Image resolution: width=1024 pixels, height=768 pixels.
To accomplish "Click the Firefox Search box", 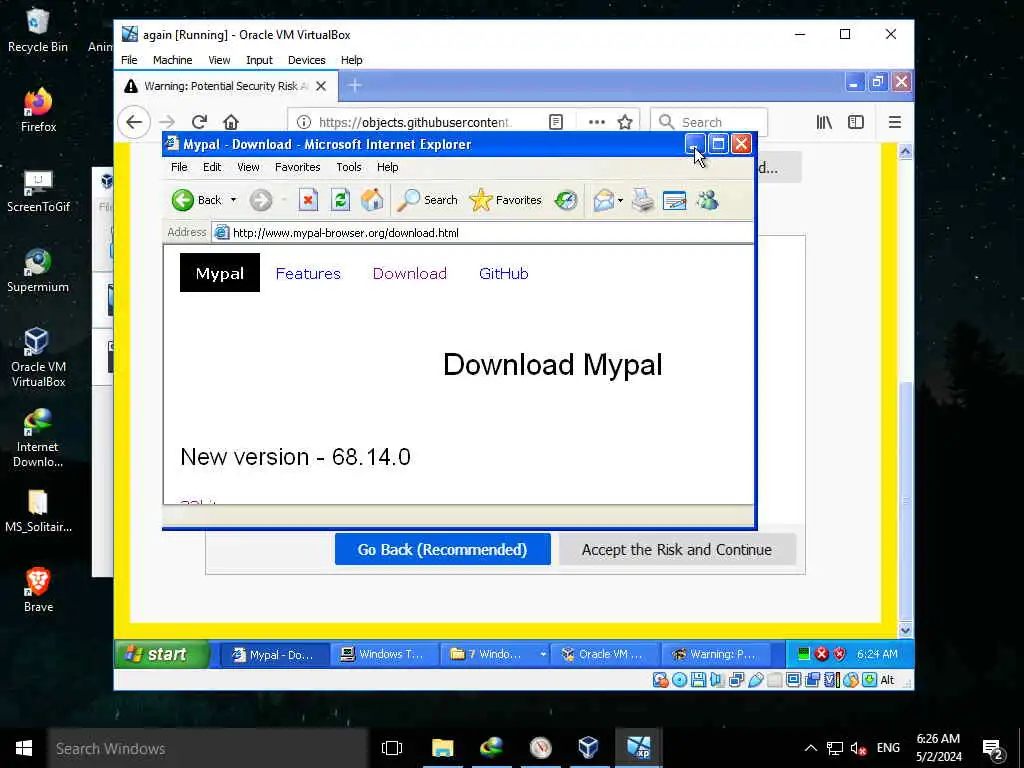I will [709, 122].
